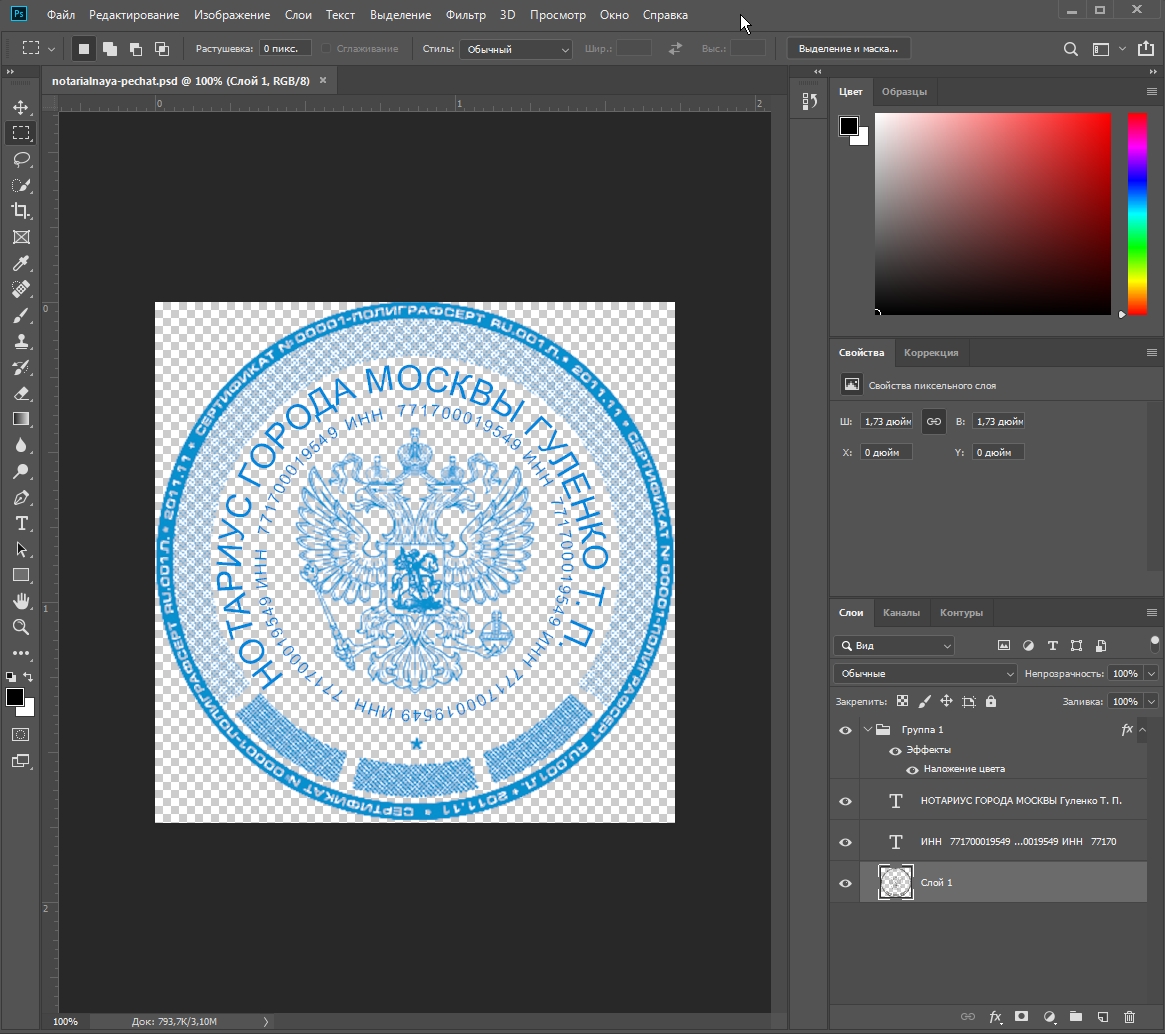Viewport: 1165px width, 1034px height.
Task: Click the add layer style fx icon
Action: pos(996,1017)
